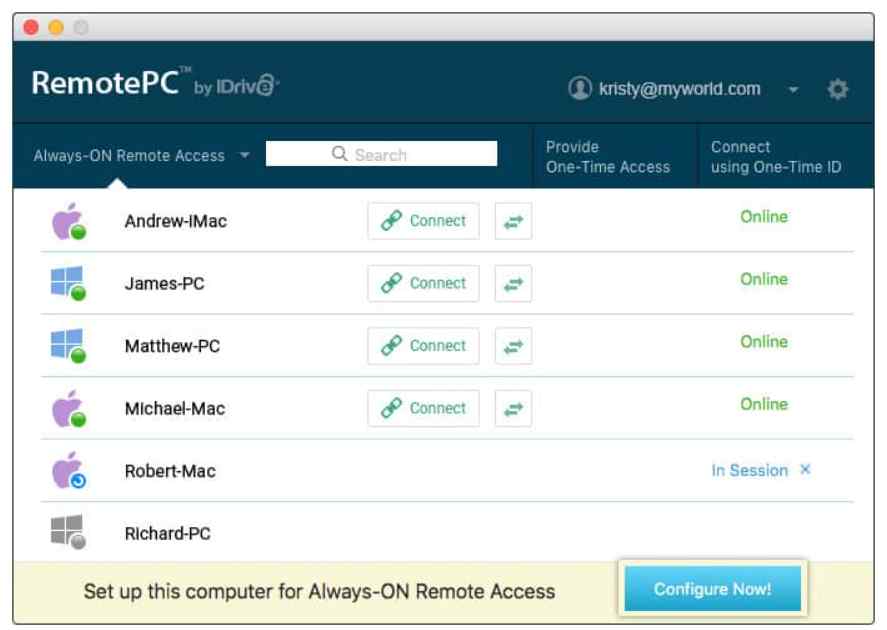Select the Always-ON Remote Access tab

click(129, 156)
